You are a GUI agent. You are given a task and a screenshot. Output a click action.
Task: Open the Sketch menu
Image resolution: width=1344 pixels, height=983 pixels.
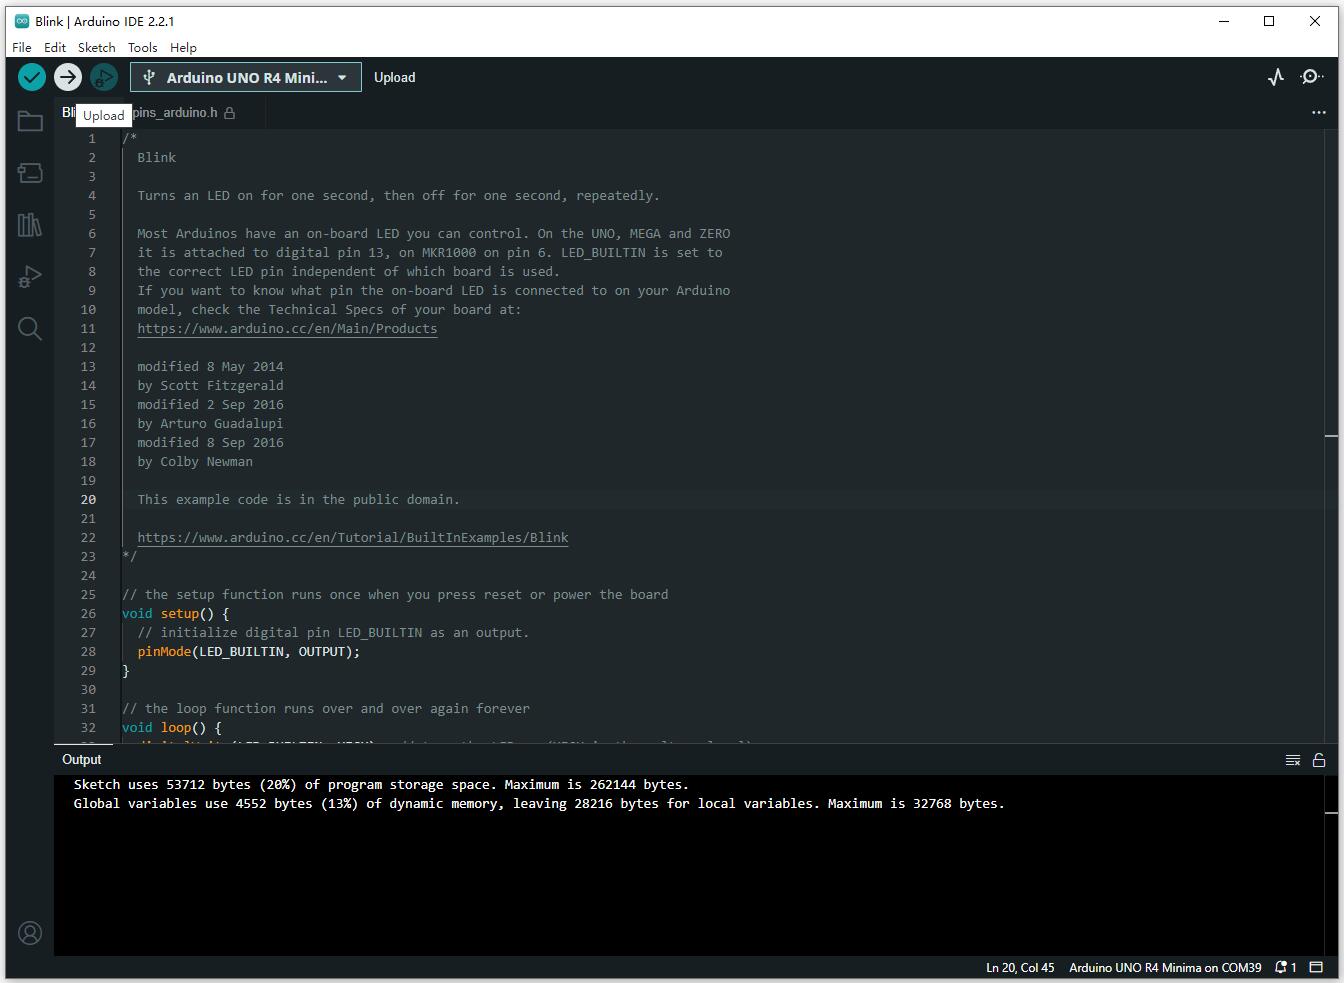tap(96, 47)
